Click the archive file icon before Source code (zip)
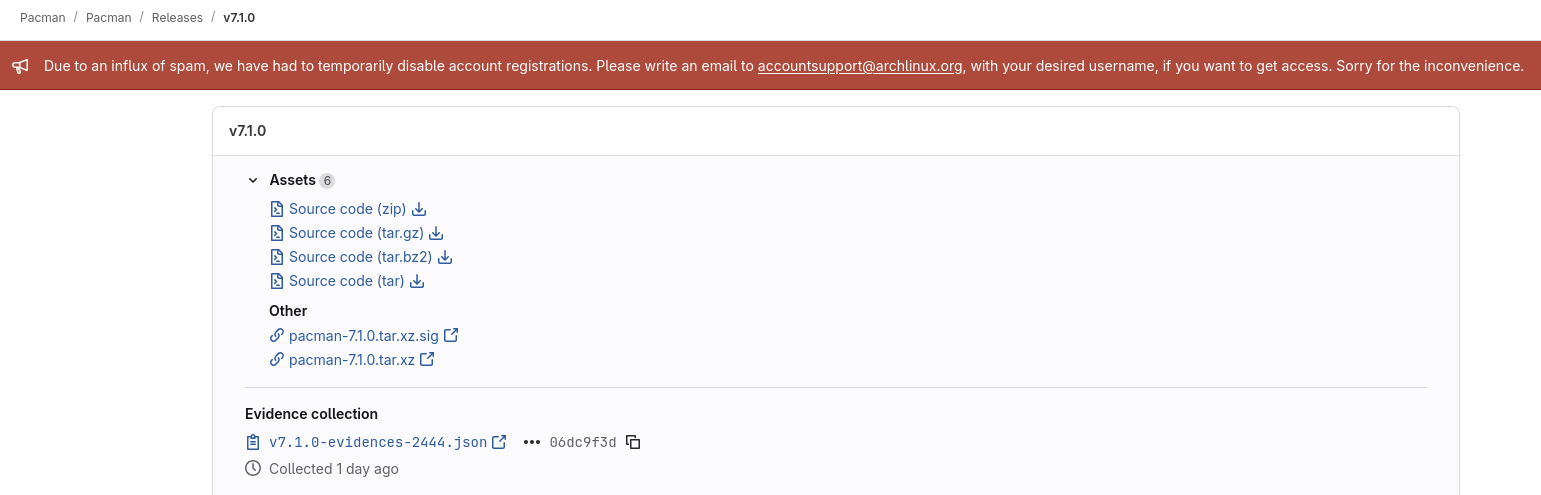This screenshot has height=495, width=1541. 277,209
